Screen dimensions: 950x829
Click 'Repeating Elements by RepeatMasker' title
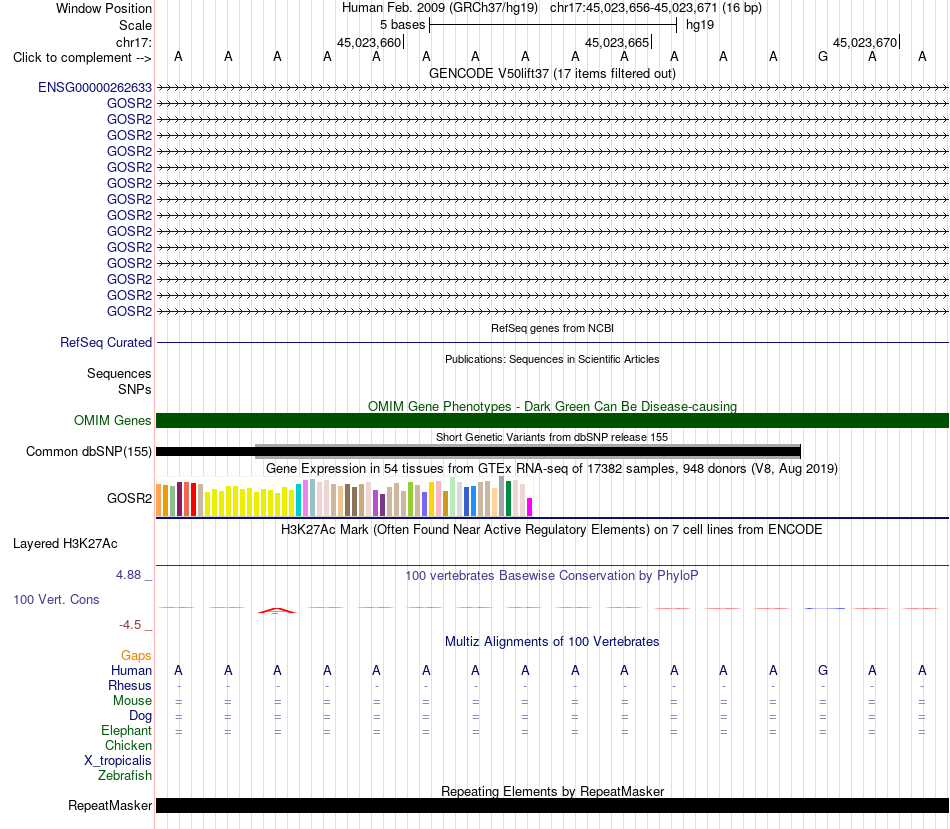552,791
